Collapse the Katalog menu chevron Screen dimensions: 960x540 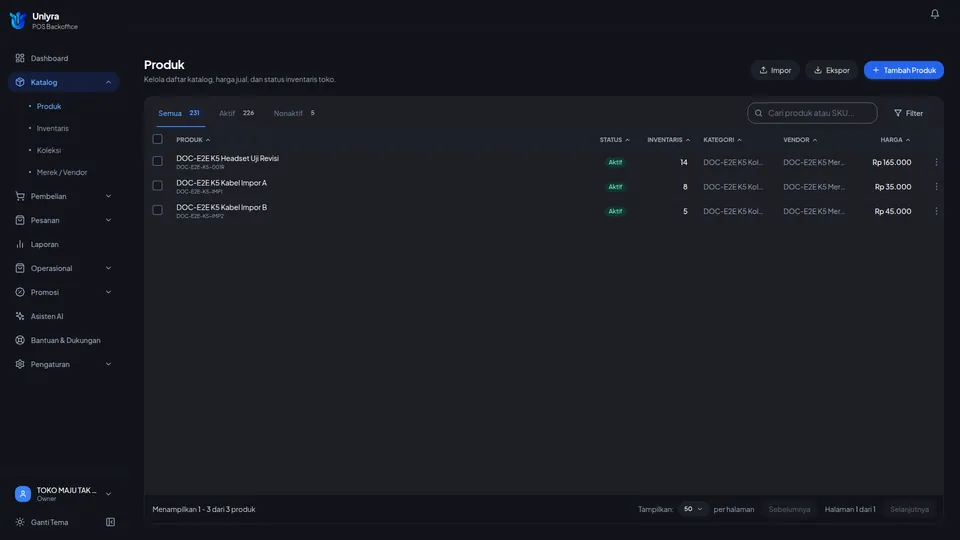click(x=108, y=82)
